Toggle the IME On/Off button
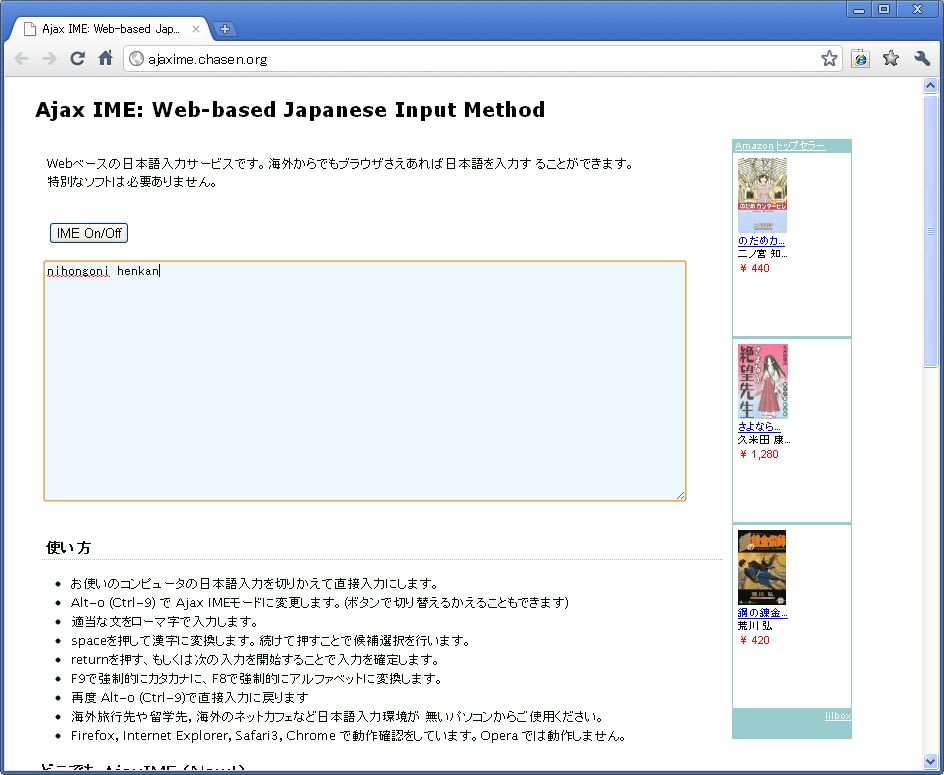944x775 pixels. pos(89,233)
